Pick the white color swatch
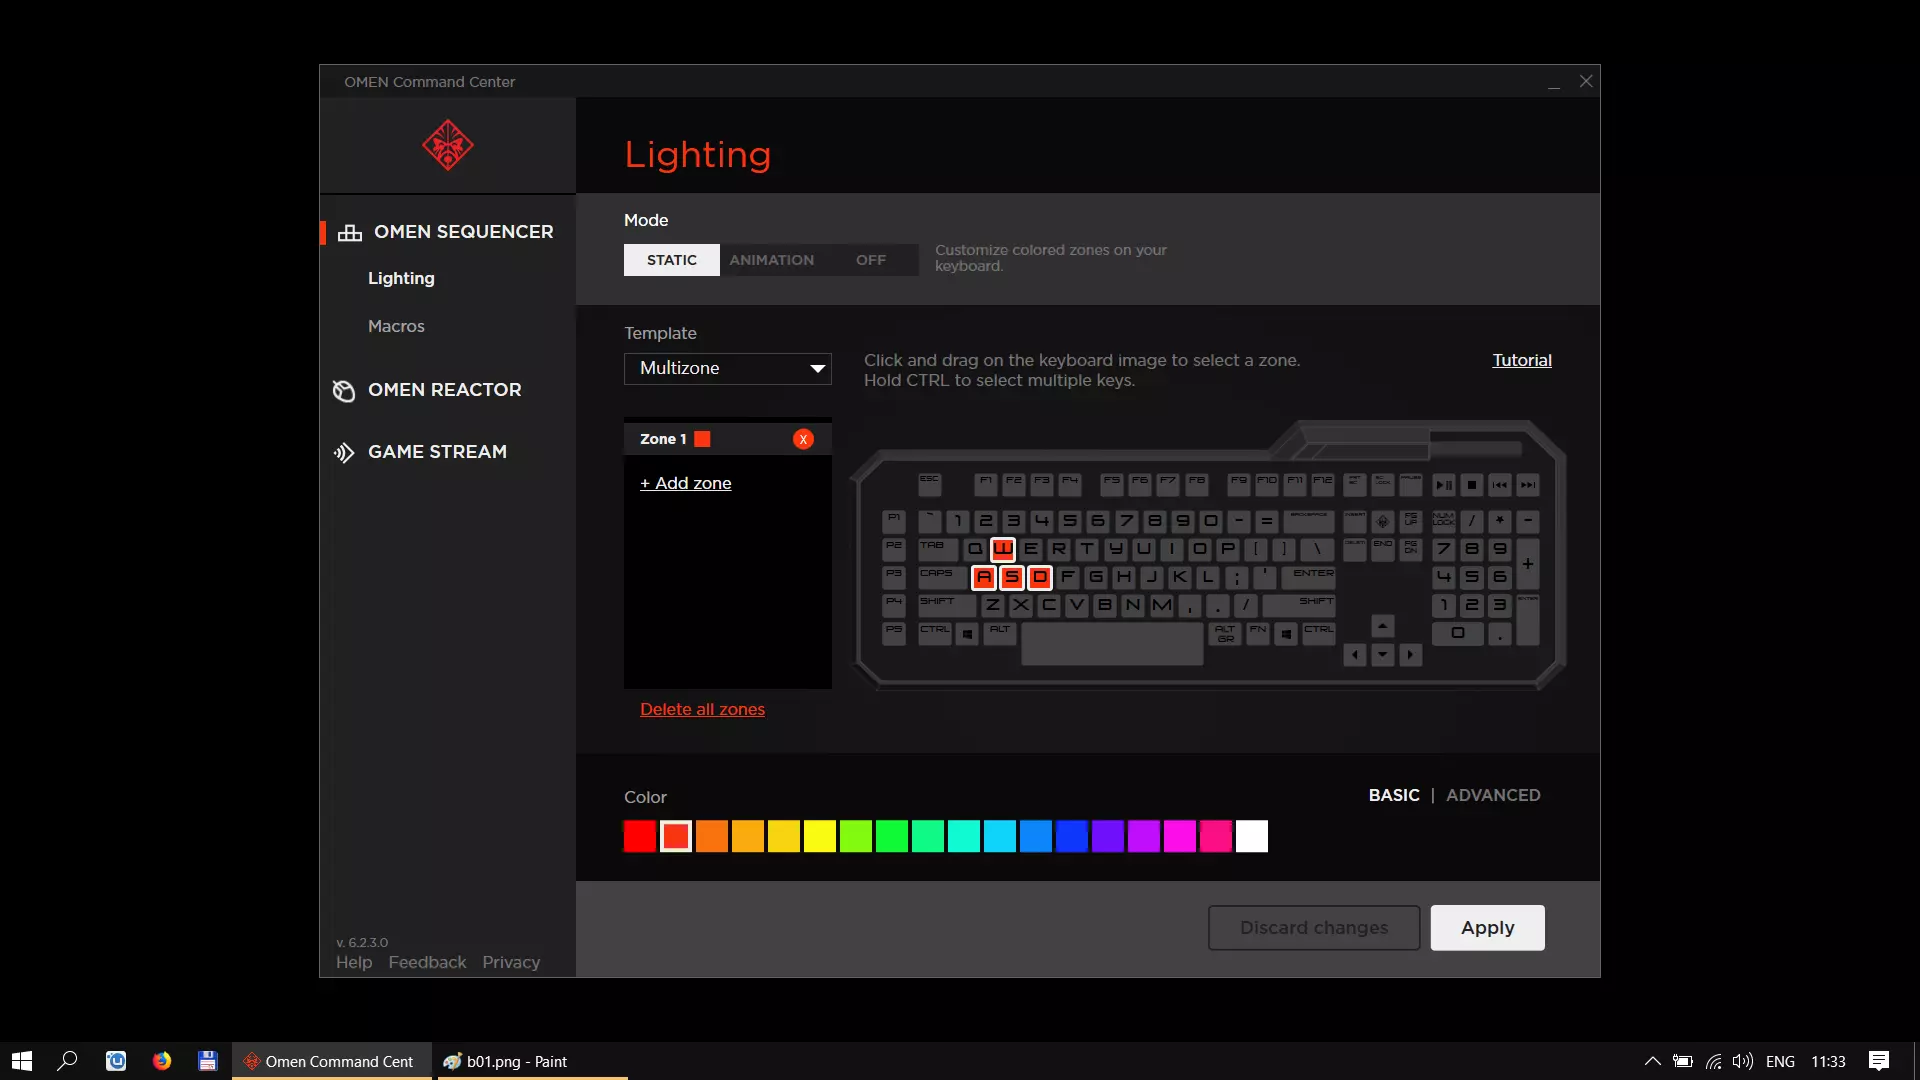 1252,836
